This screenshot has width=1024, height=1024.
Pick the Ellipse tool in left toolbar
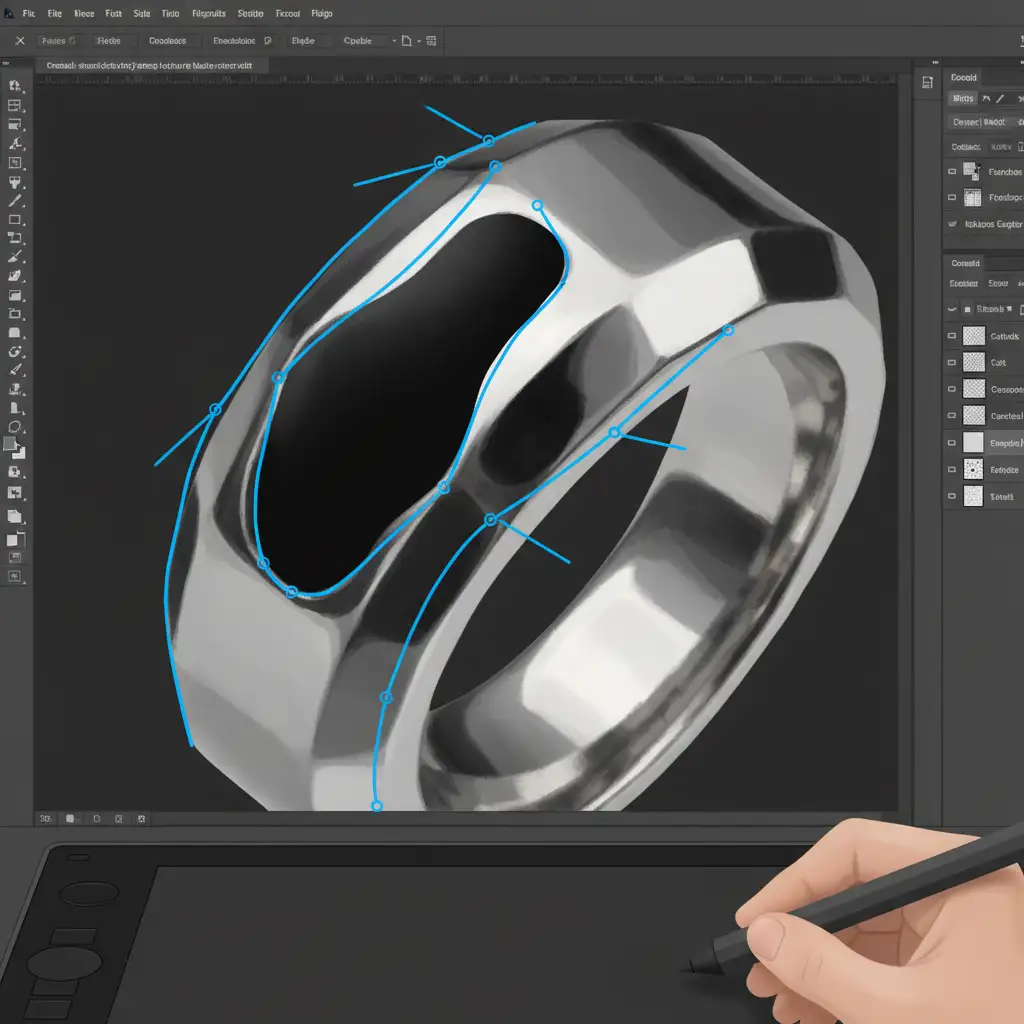point(15,427)
